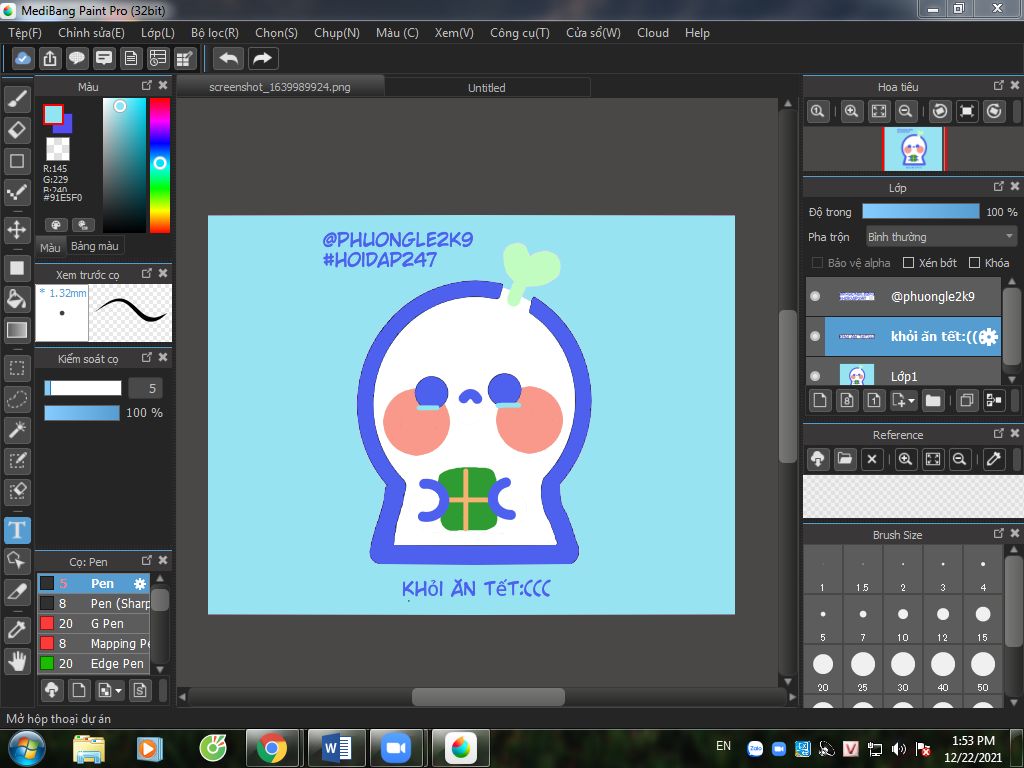
Task: Click the canvas horizontal scrollbar
Action: pos(488,697)
